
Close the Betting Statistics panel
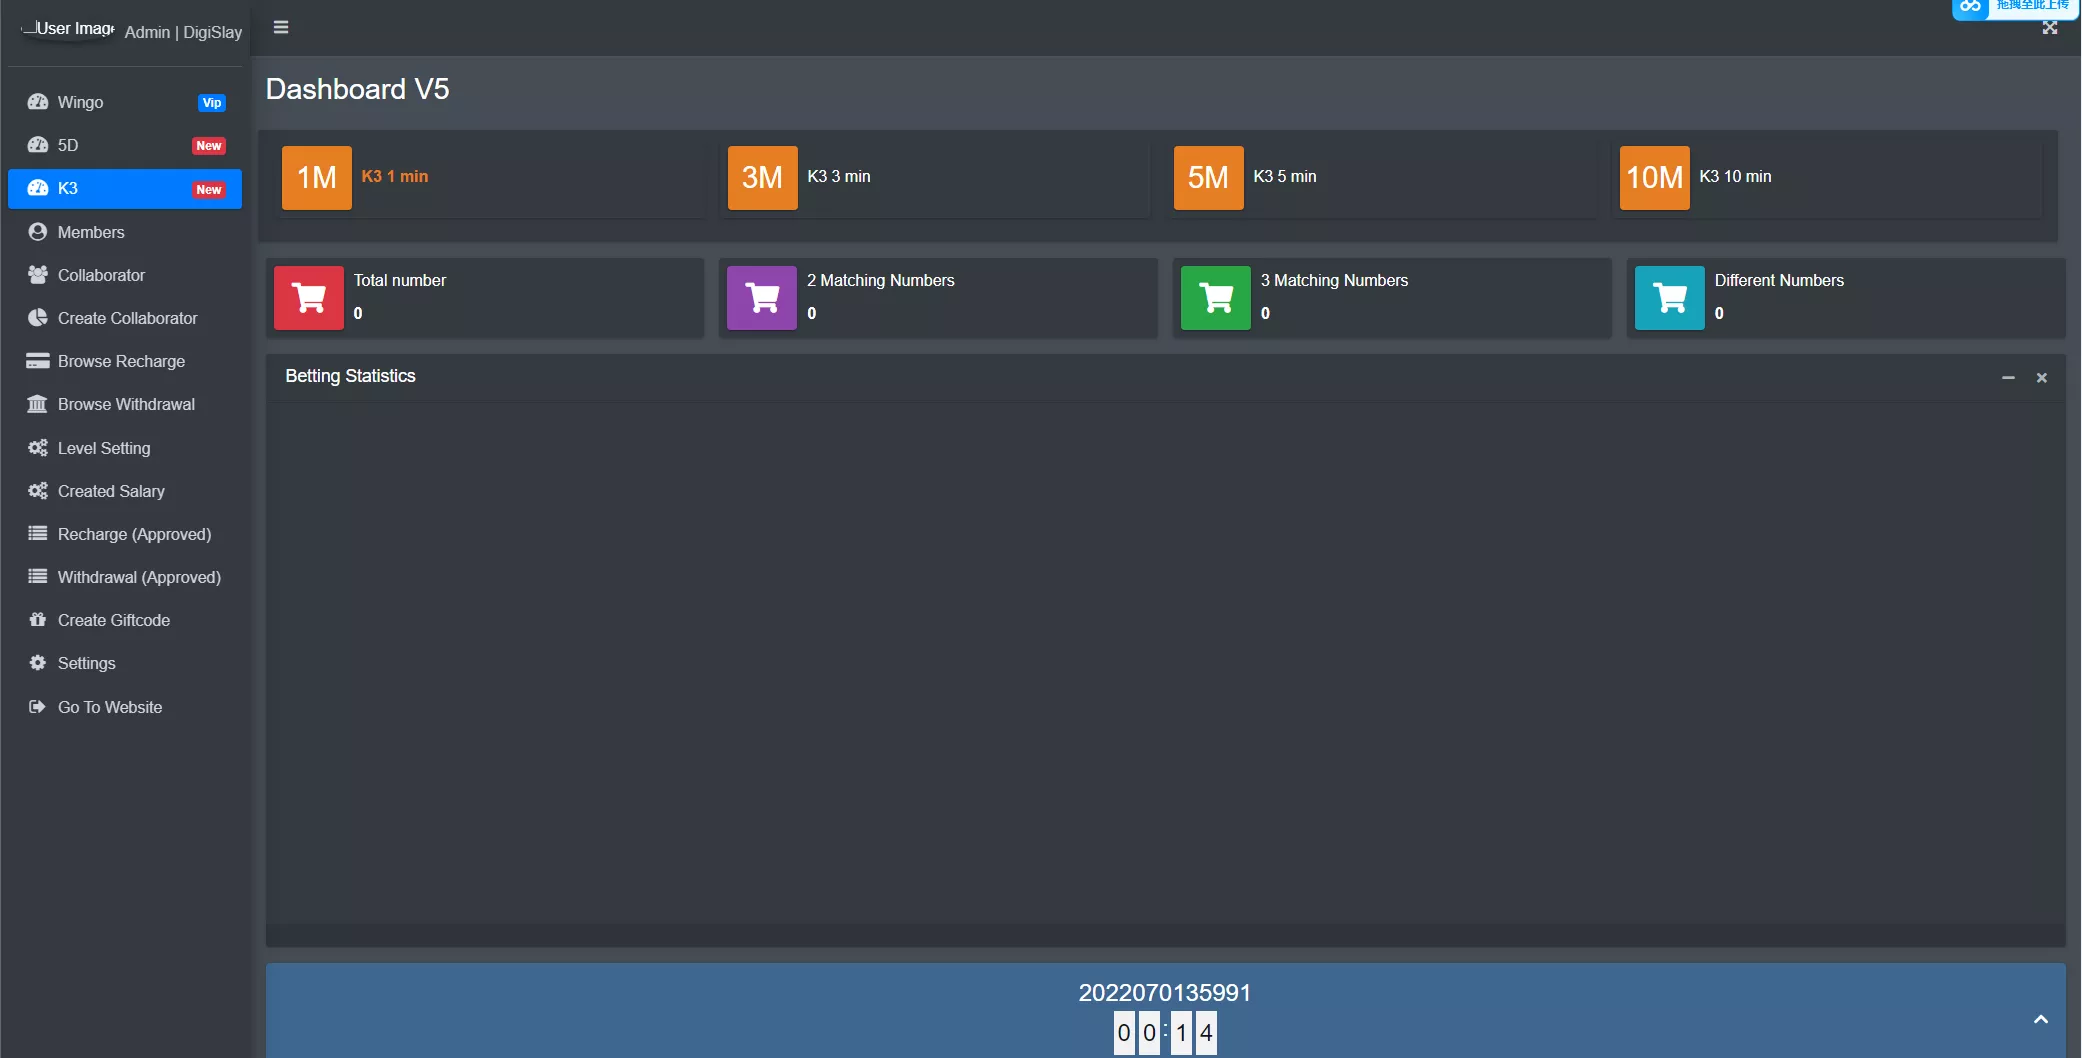[2042, 377]
